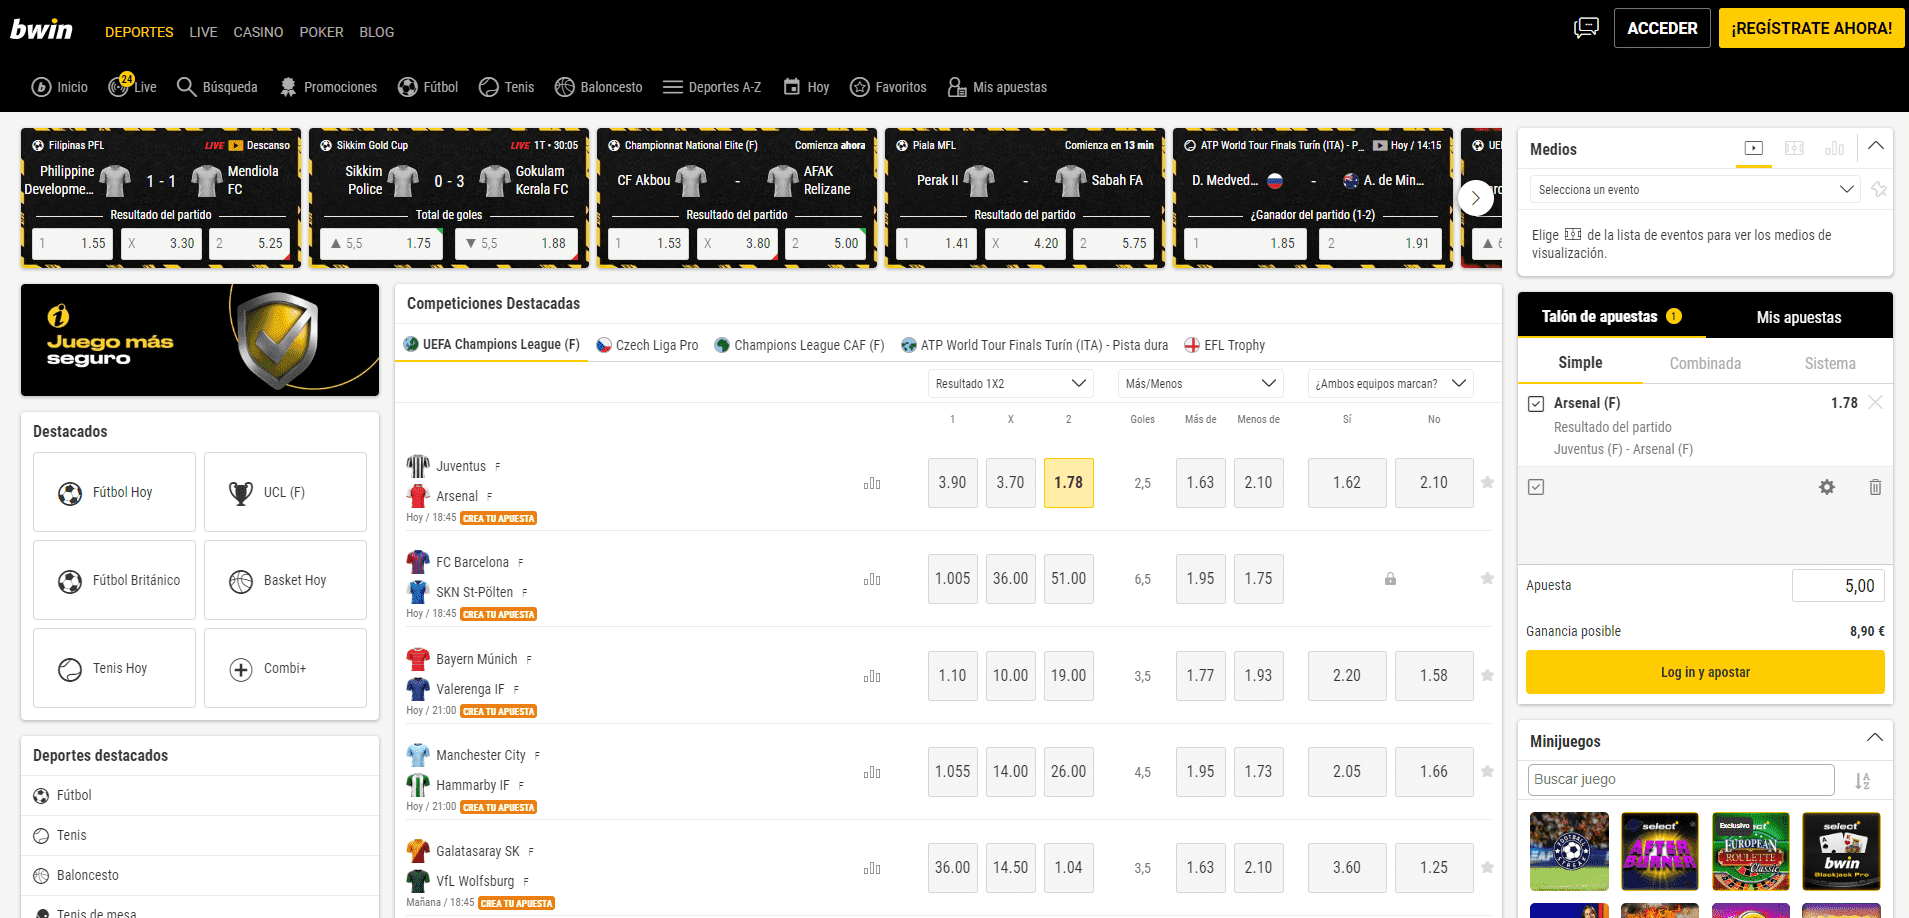
Task: Click ACCEDER login button
Action: [1662, 28]
